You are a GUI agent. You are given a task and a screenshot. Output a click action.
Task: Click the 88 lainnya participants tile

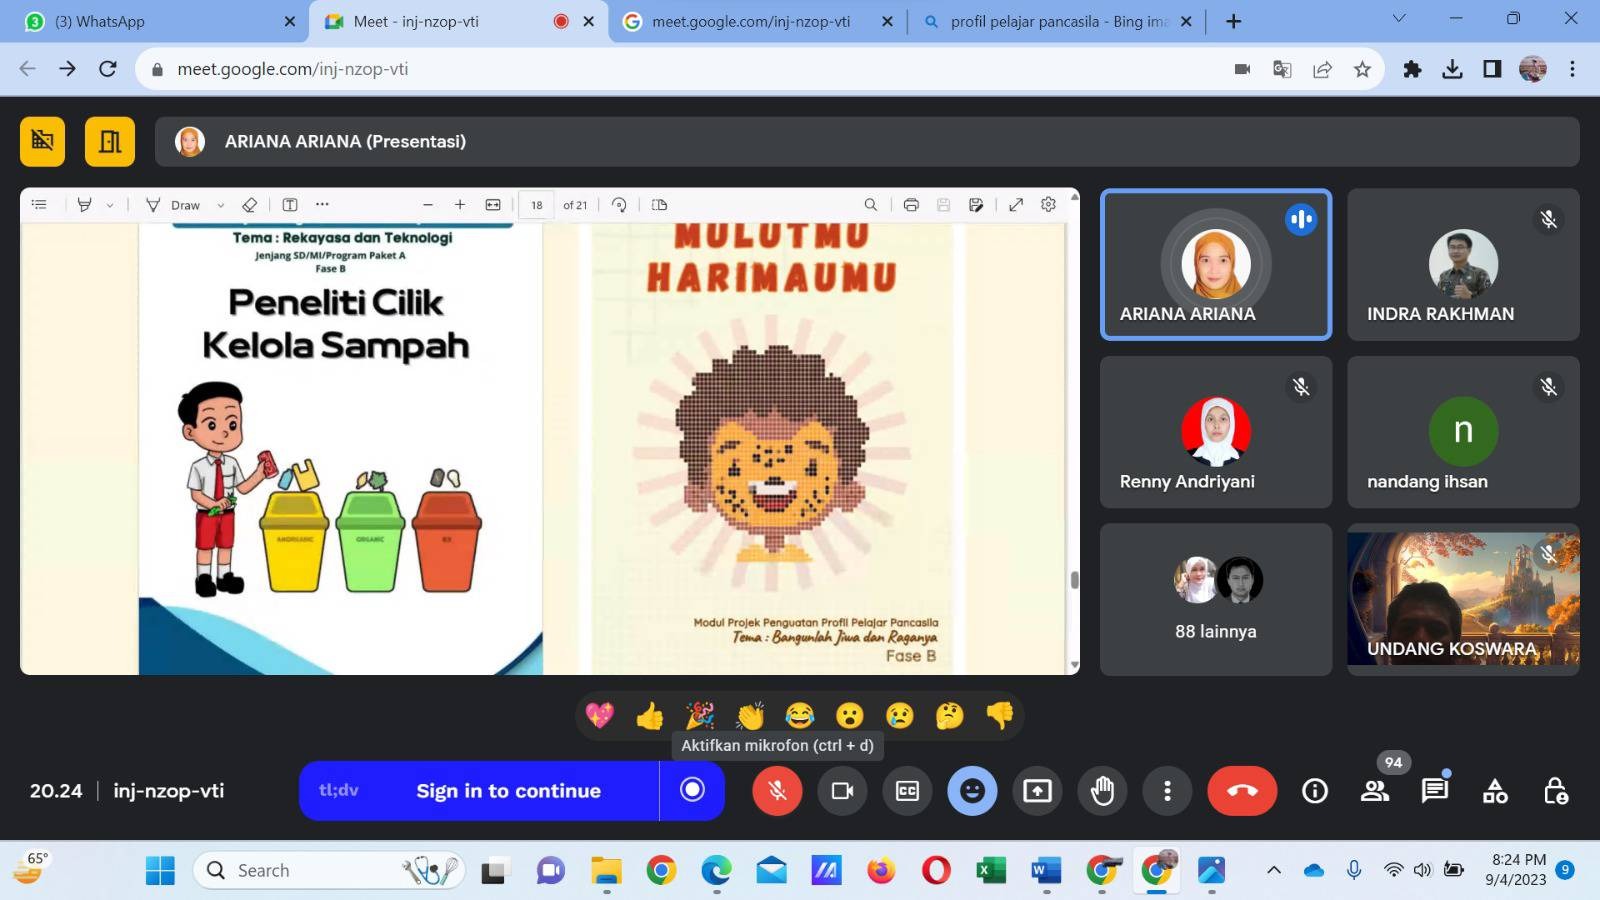(x=1216, y=599)
